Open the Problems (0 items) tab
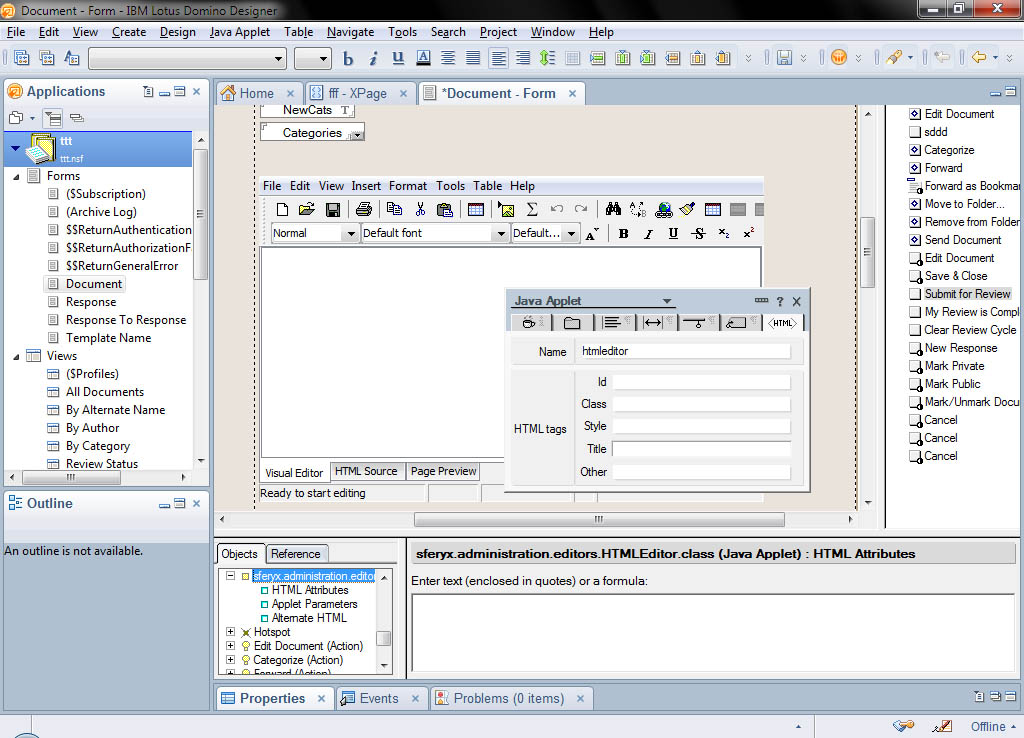The width and height of the screenshot is (1024, 738). 509,698
